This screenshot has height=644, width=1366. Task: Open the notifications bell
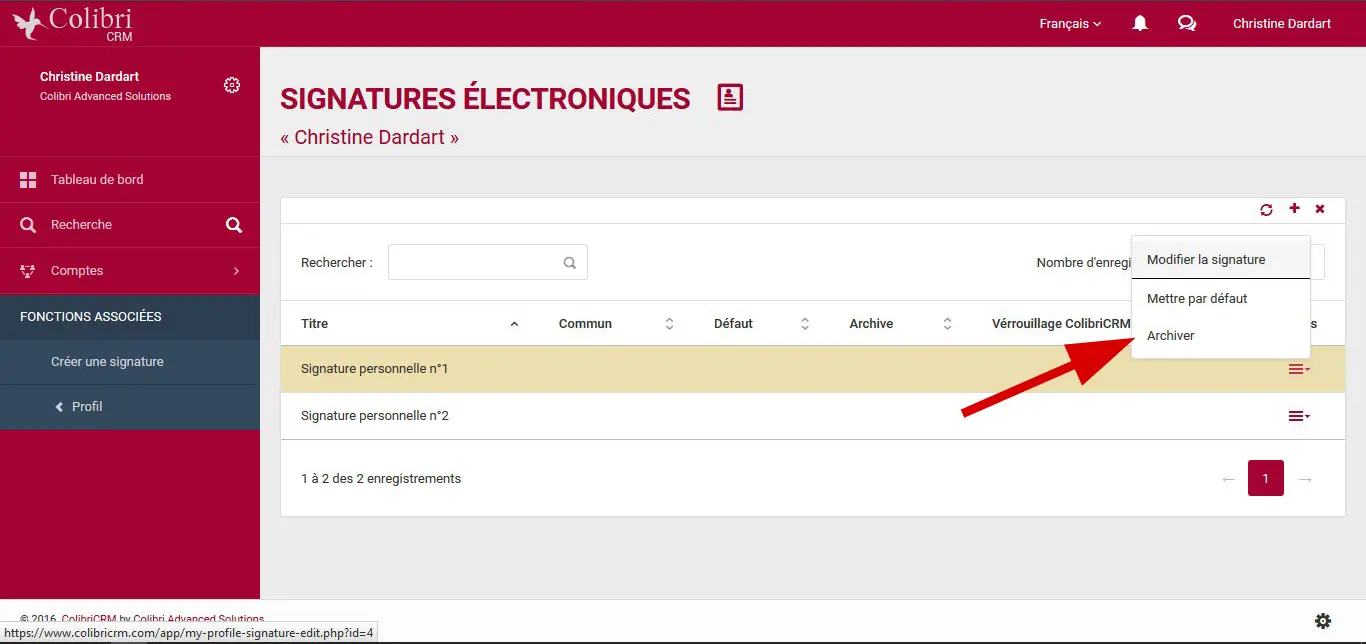pyautogui.click(x=1140, y=23)
